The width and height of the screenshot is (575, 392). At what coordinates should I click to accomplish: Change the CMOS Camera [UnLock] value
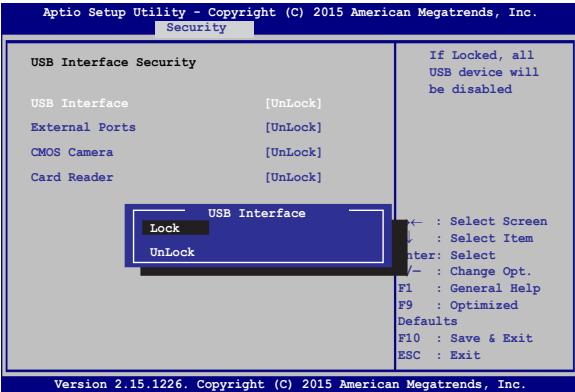click(x=293, y=152)
